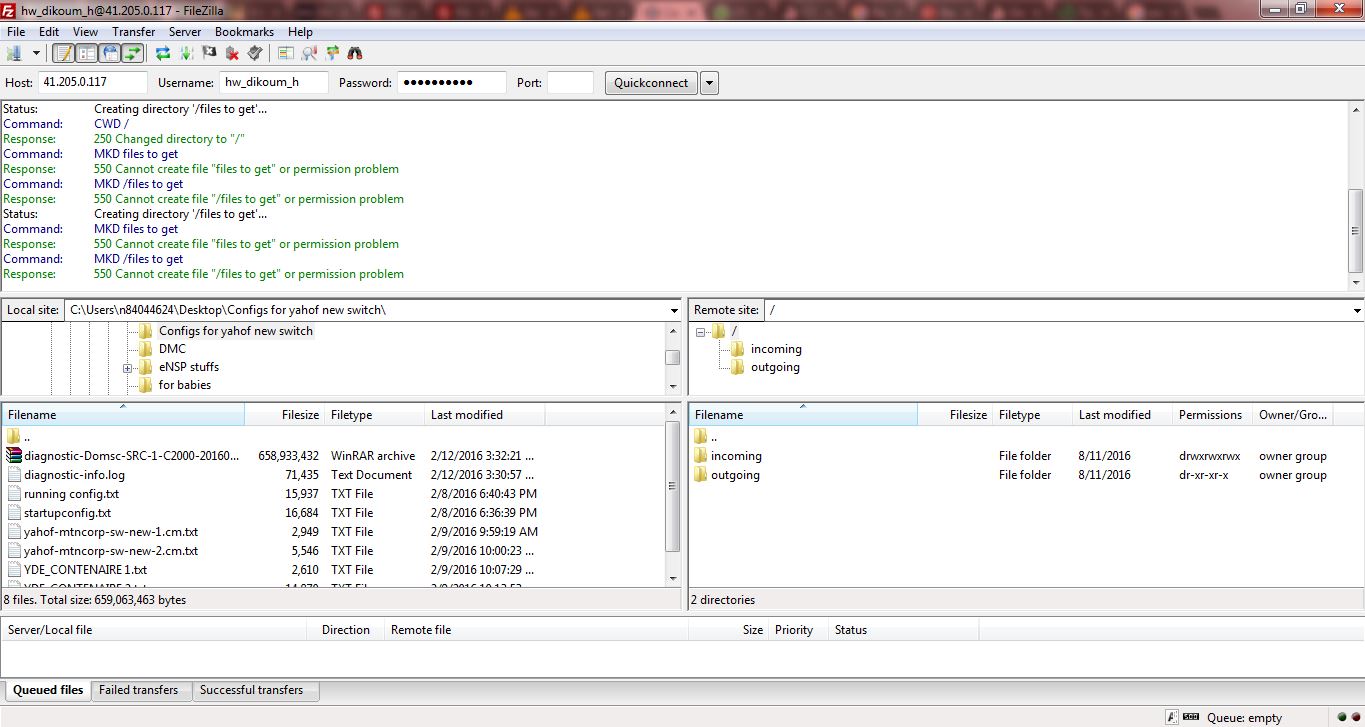Click the magnifying glass toolbar icon

click(309, 53)
